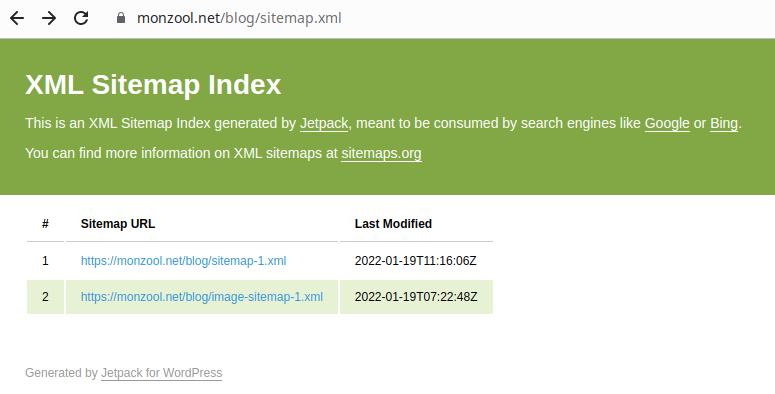775x394 pixels.
Task: Open the sitemap-1.xml URL
Action: pyautogui.click(x=183, y=261)
